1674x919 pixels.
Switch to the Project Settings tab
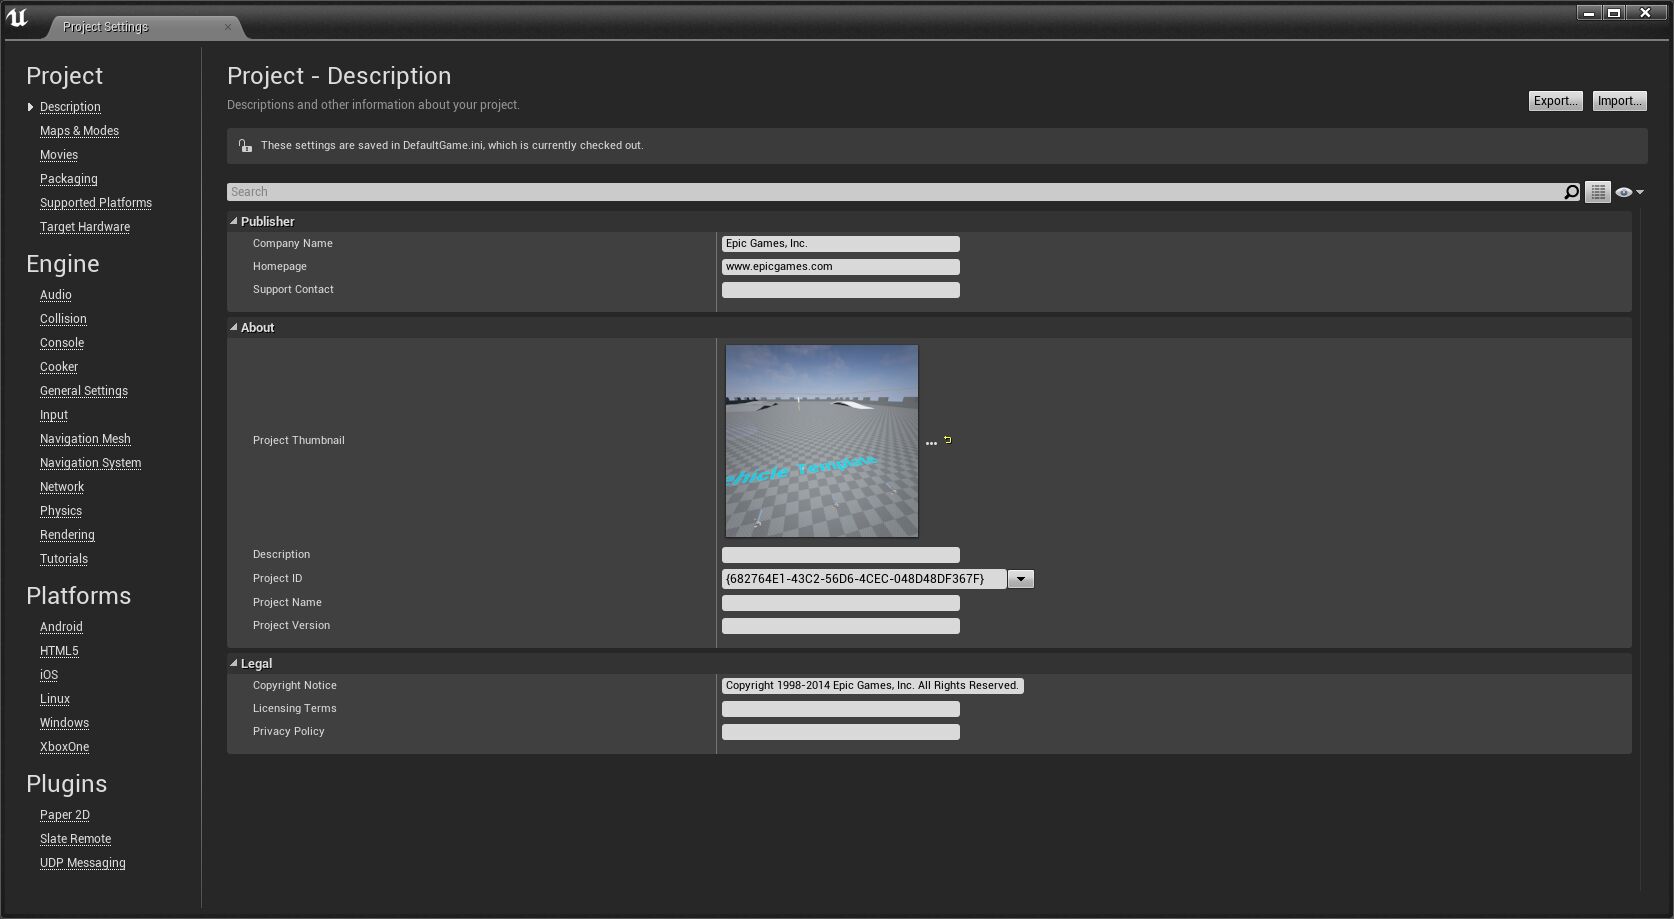pyautogui.click(x=105, y=27)
